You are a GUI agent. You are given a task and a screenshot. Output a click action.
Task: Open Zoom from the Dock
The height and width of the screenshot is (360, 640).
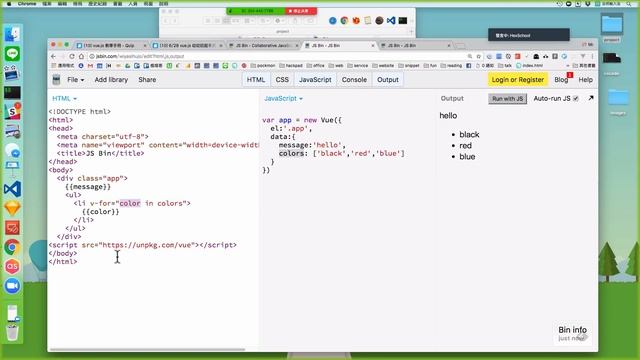click(x=12, y=286)
